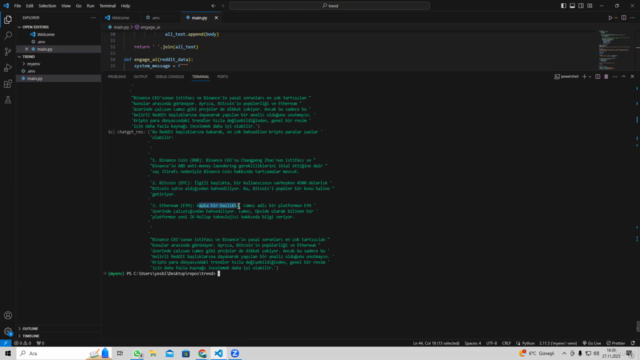Screen dimensions: 640x360
Task: Maximize the terminal panel size
Action: (624, 76)
